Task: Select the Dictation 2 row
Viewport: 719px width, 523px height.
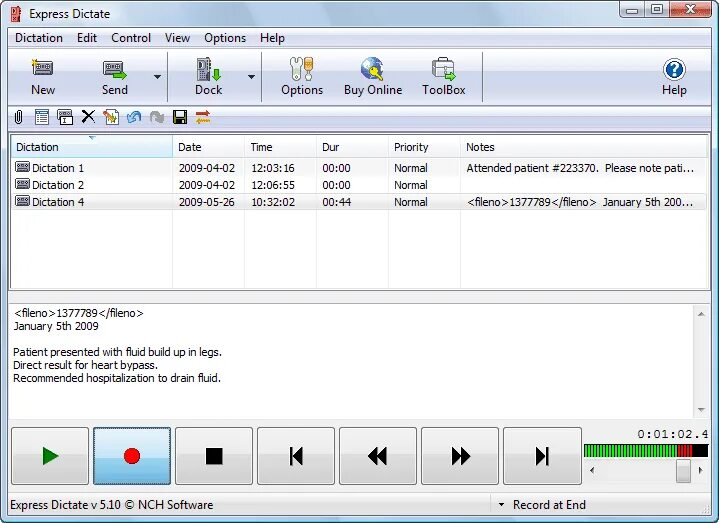Action: 359,185
